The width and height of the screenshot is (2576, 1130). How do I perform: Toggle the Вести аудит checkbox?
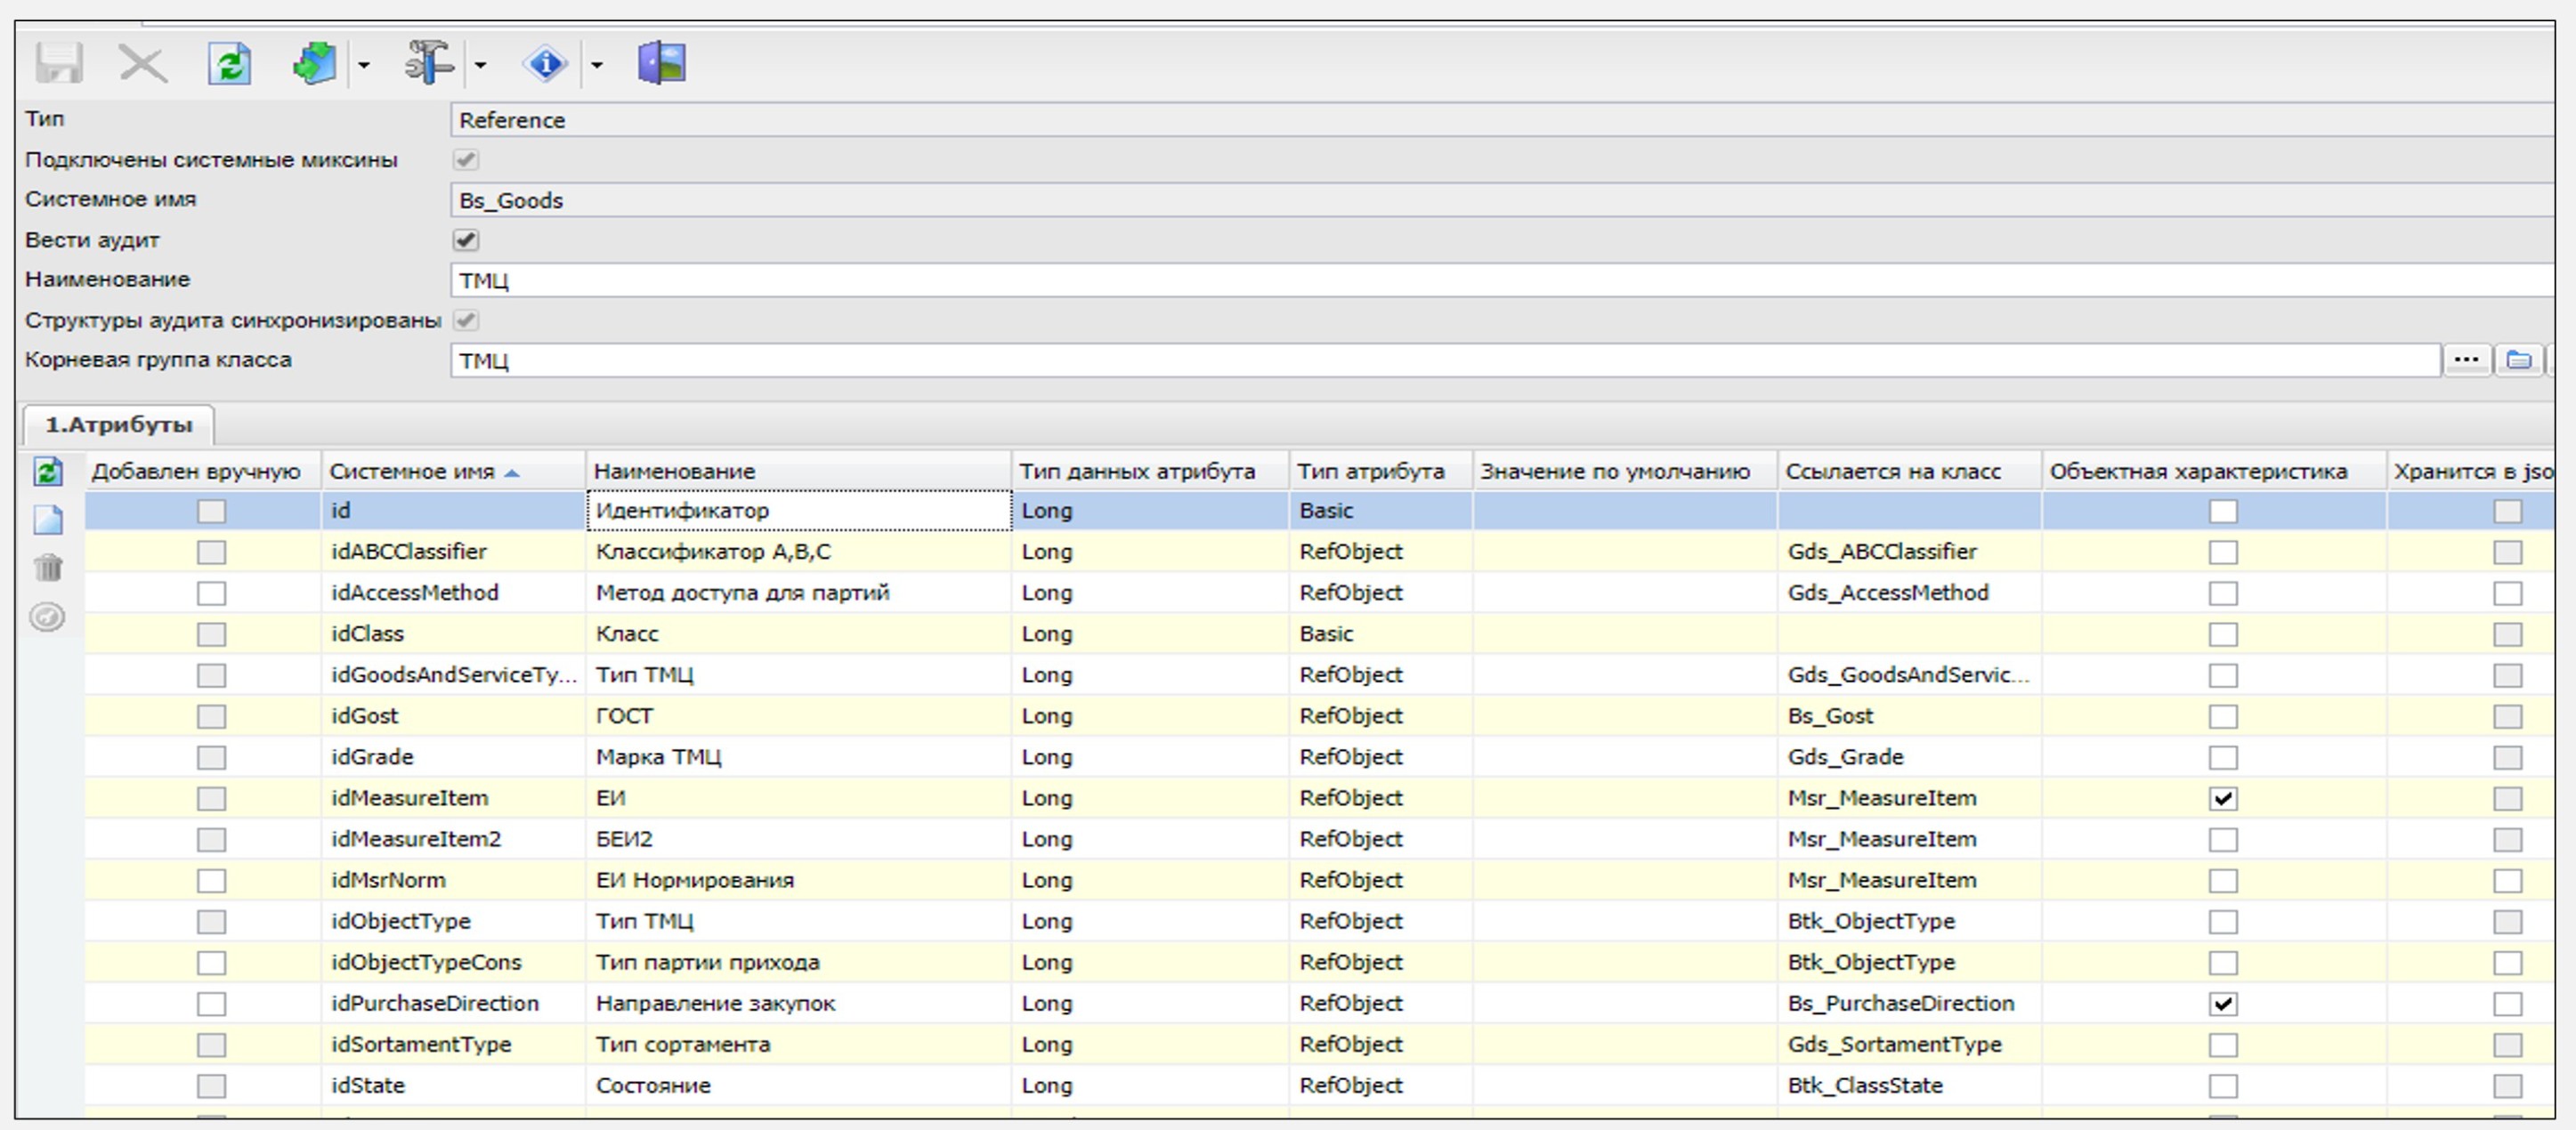466,240
